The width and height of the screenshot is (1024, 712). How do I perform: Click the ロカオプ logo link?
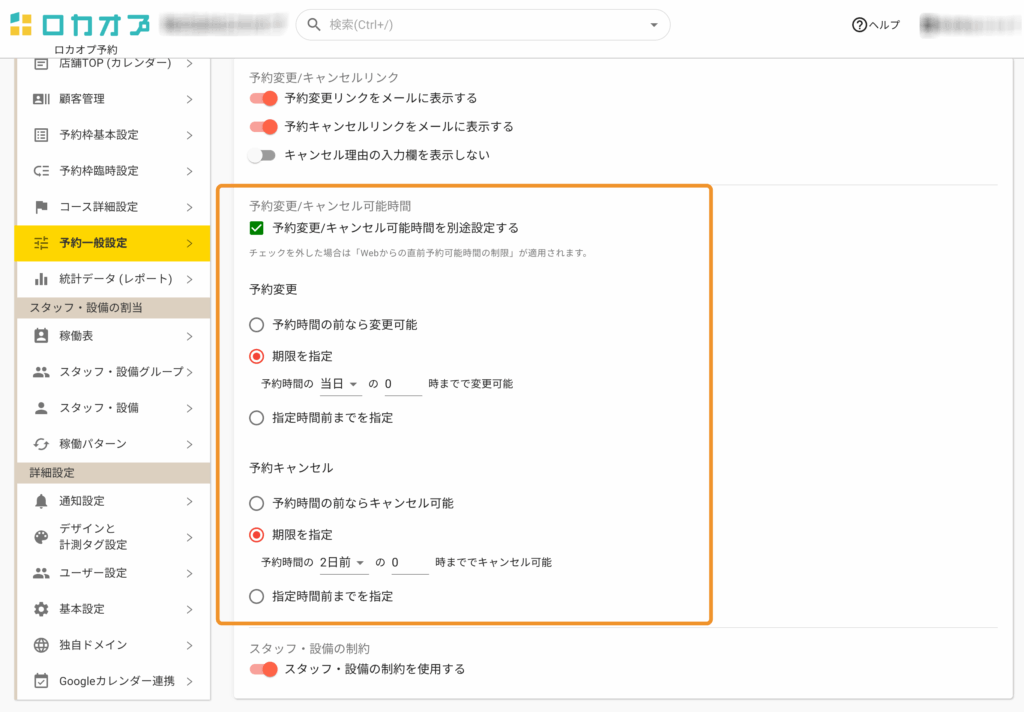coord(80,25)
